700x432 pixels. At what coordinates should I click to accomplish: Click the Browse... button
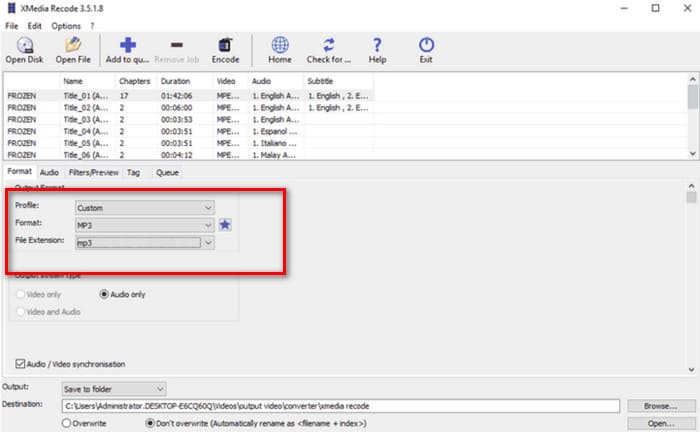click(x=661, y=406)
